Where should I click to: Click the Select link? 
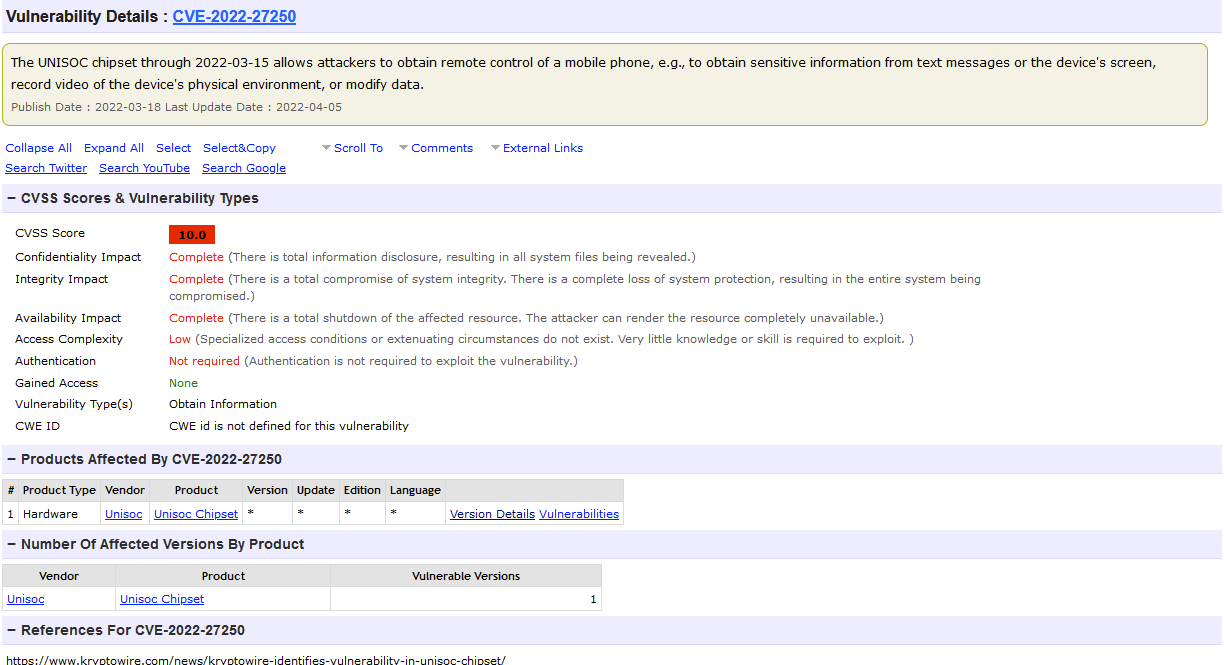[173, 148]
